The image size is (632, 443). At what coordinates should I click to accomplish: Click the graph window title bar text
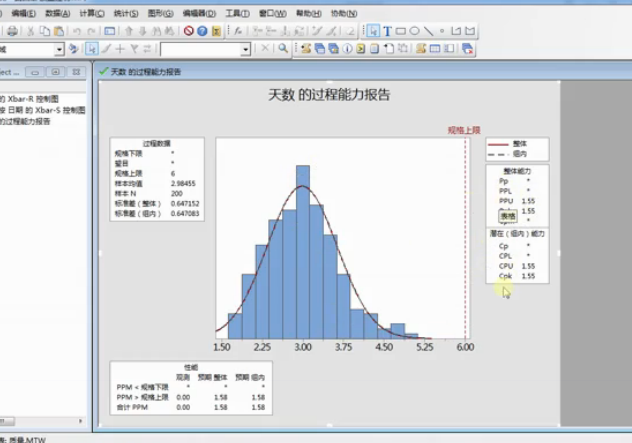point(146,72)
